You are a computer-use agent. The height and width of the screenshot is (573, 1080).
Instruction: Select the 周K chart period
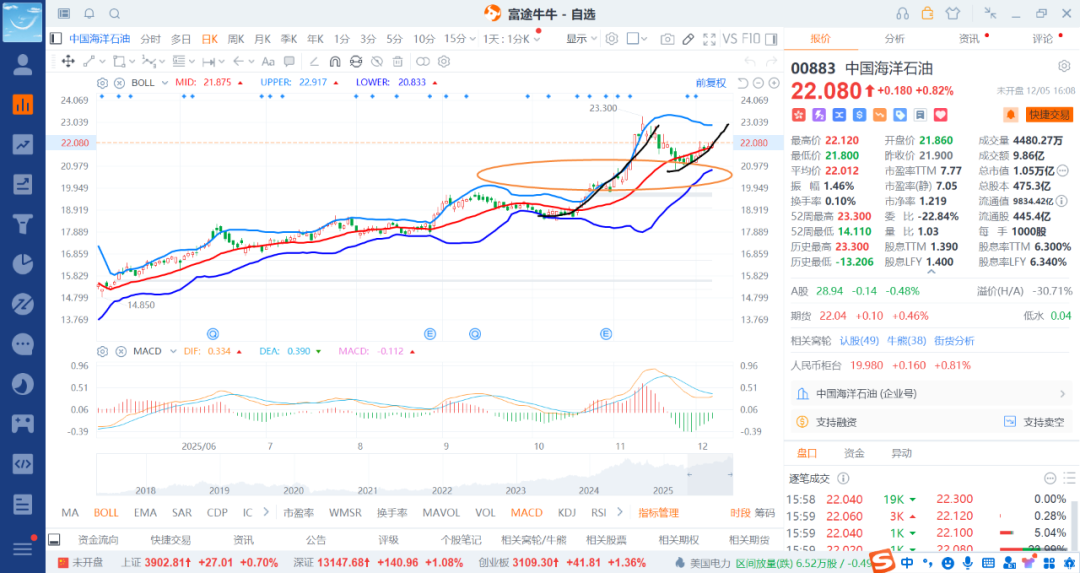pos(236,39)
